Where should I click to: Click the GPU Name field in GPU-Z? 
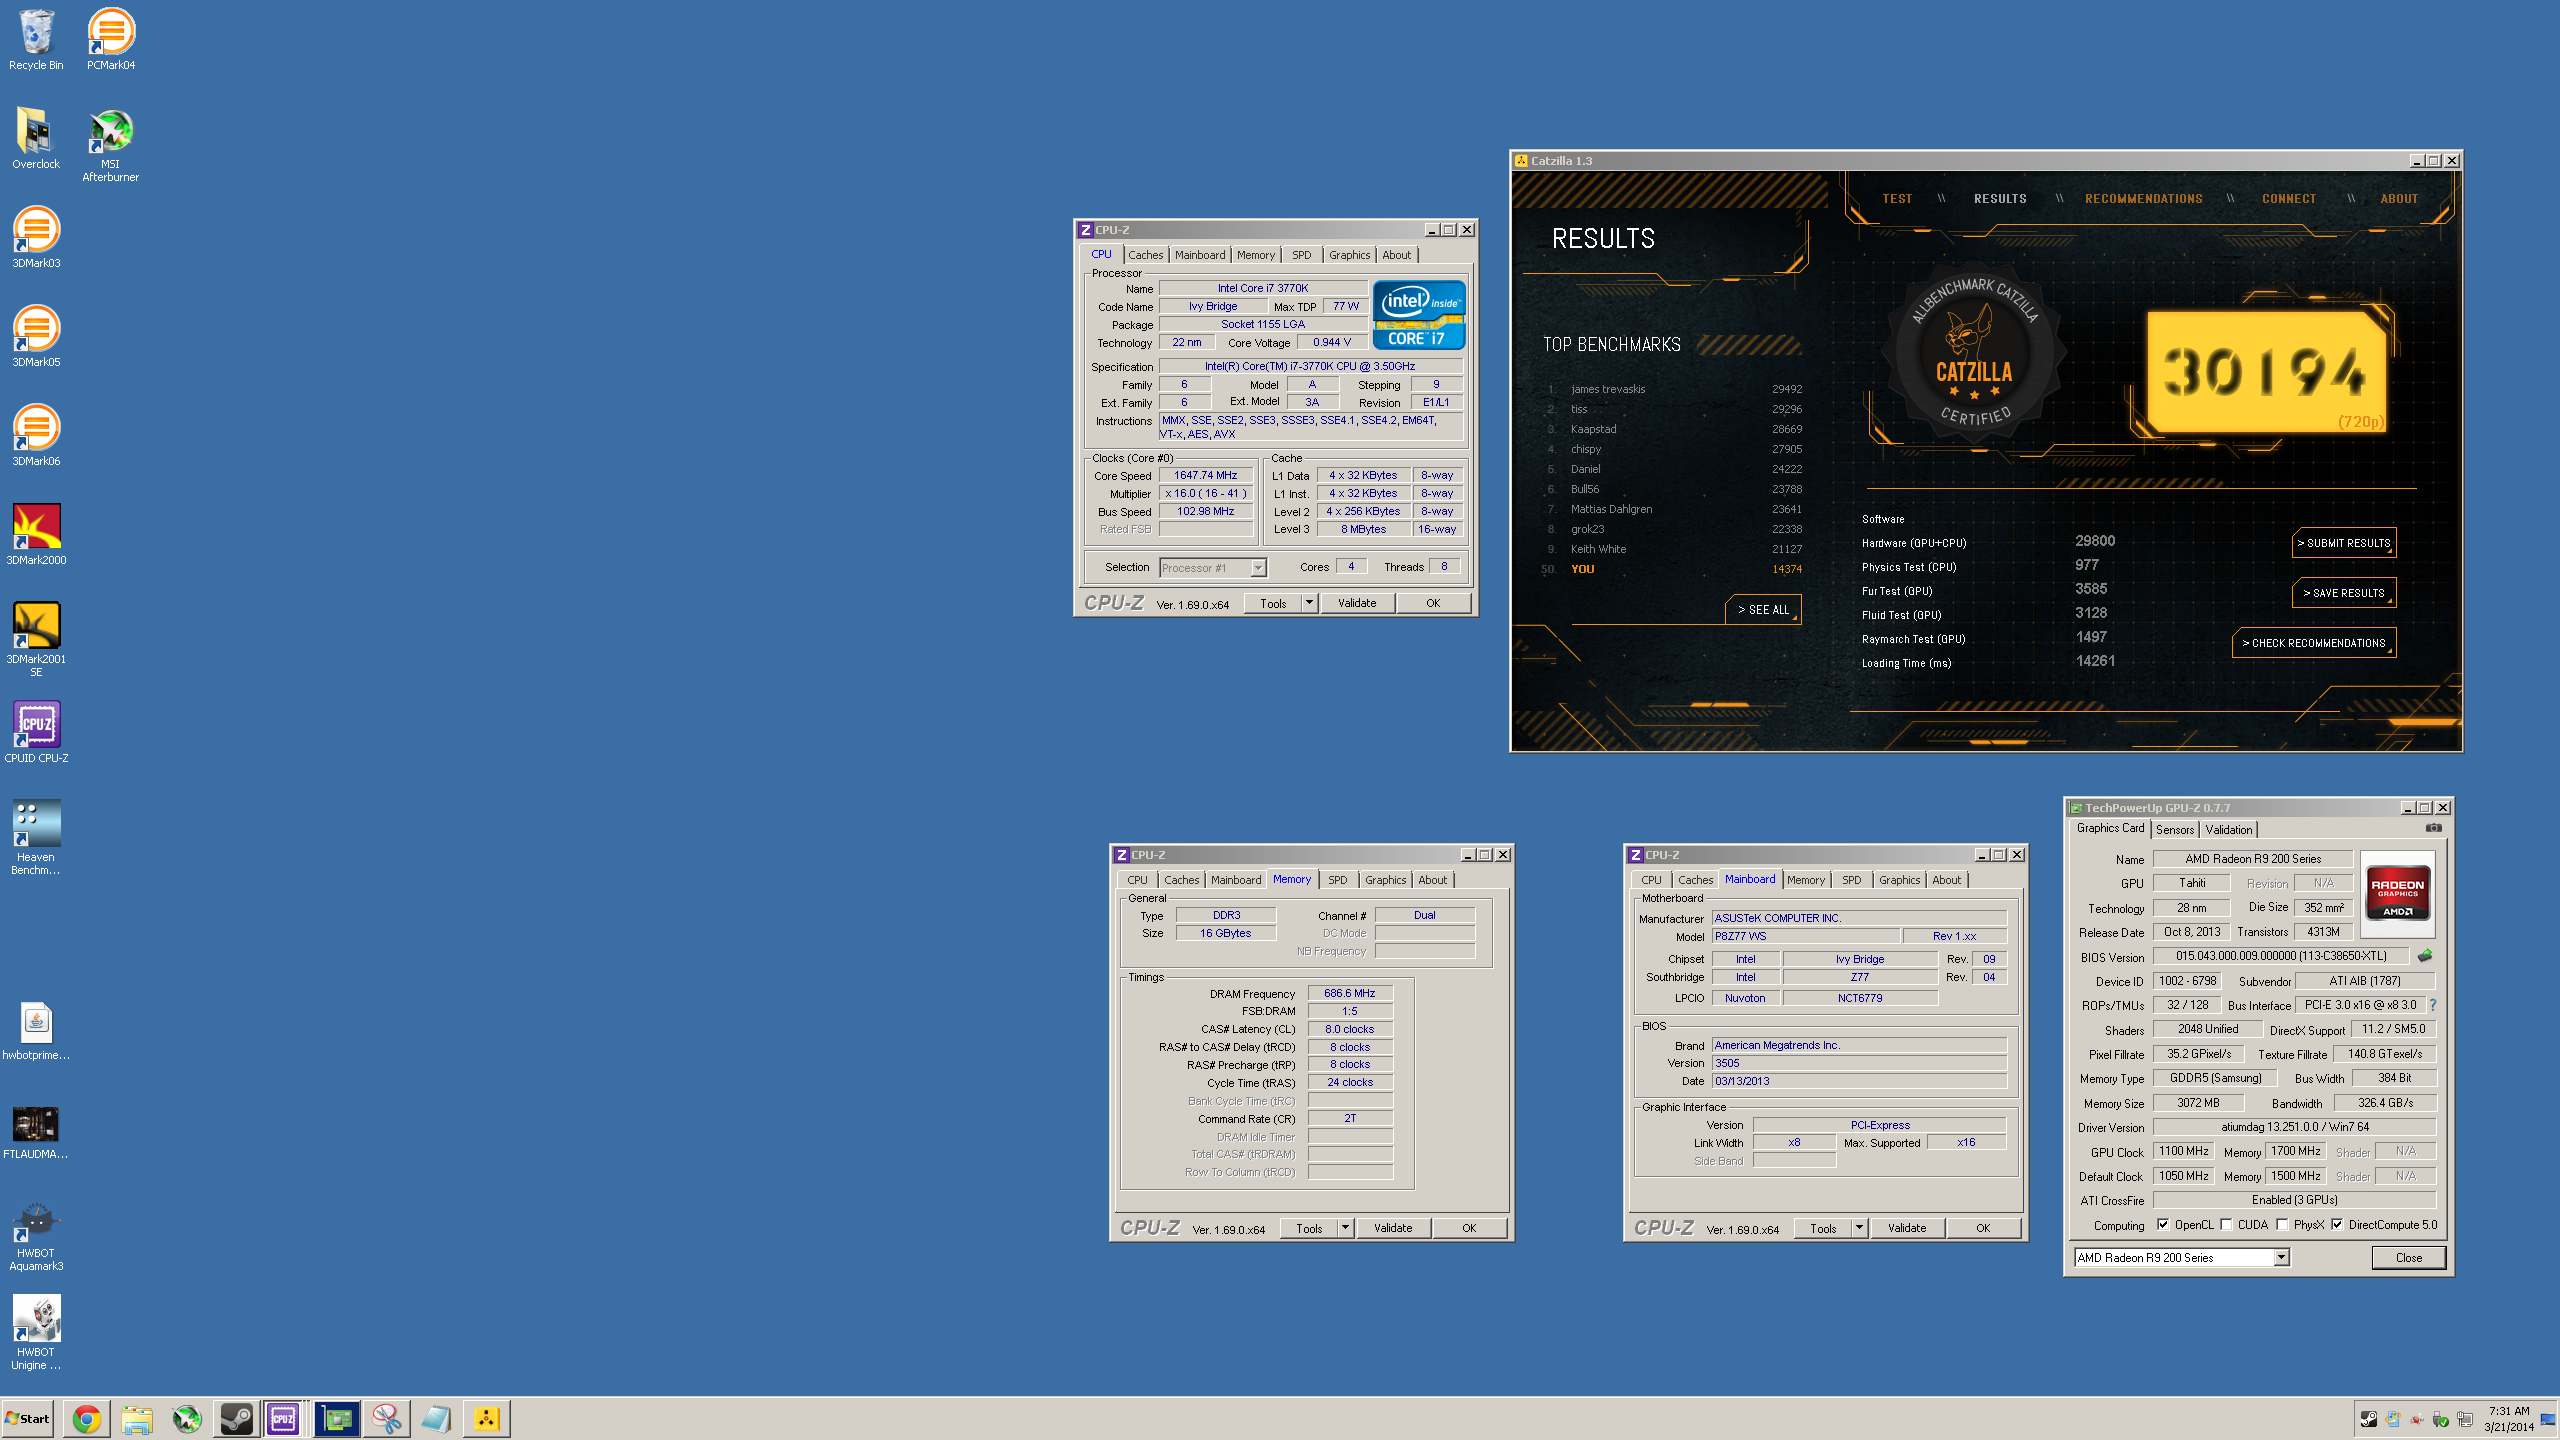coord(2253,859)
